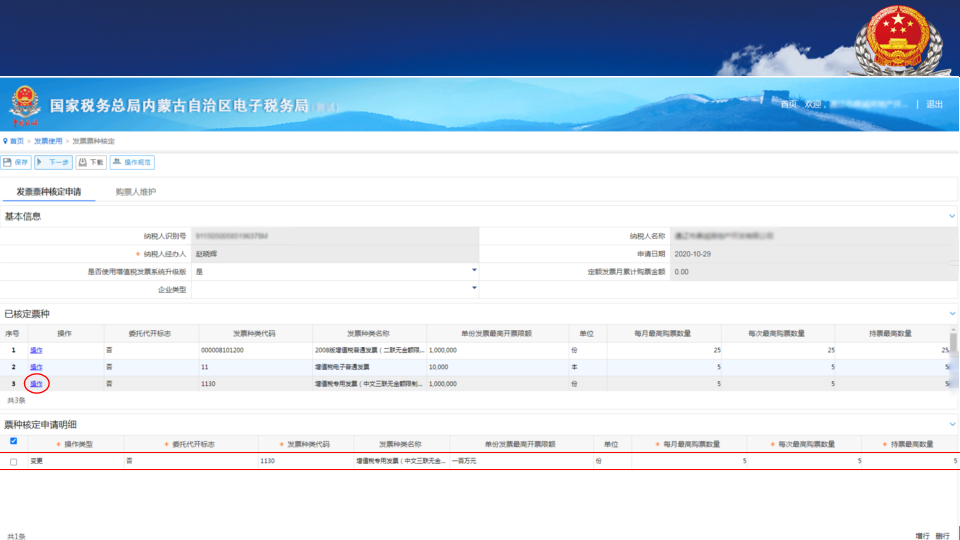Switch to 购票人维护 tab
Viewport: 960px width, 540px height.
point(136,192)
